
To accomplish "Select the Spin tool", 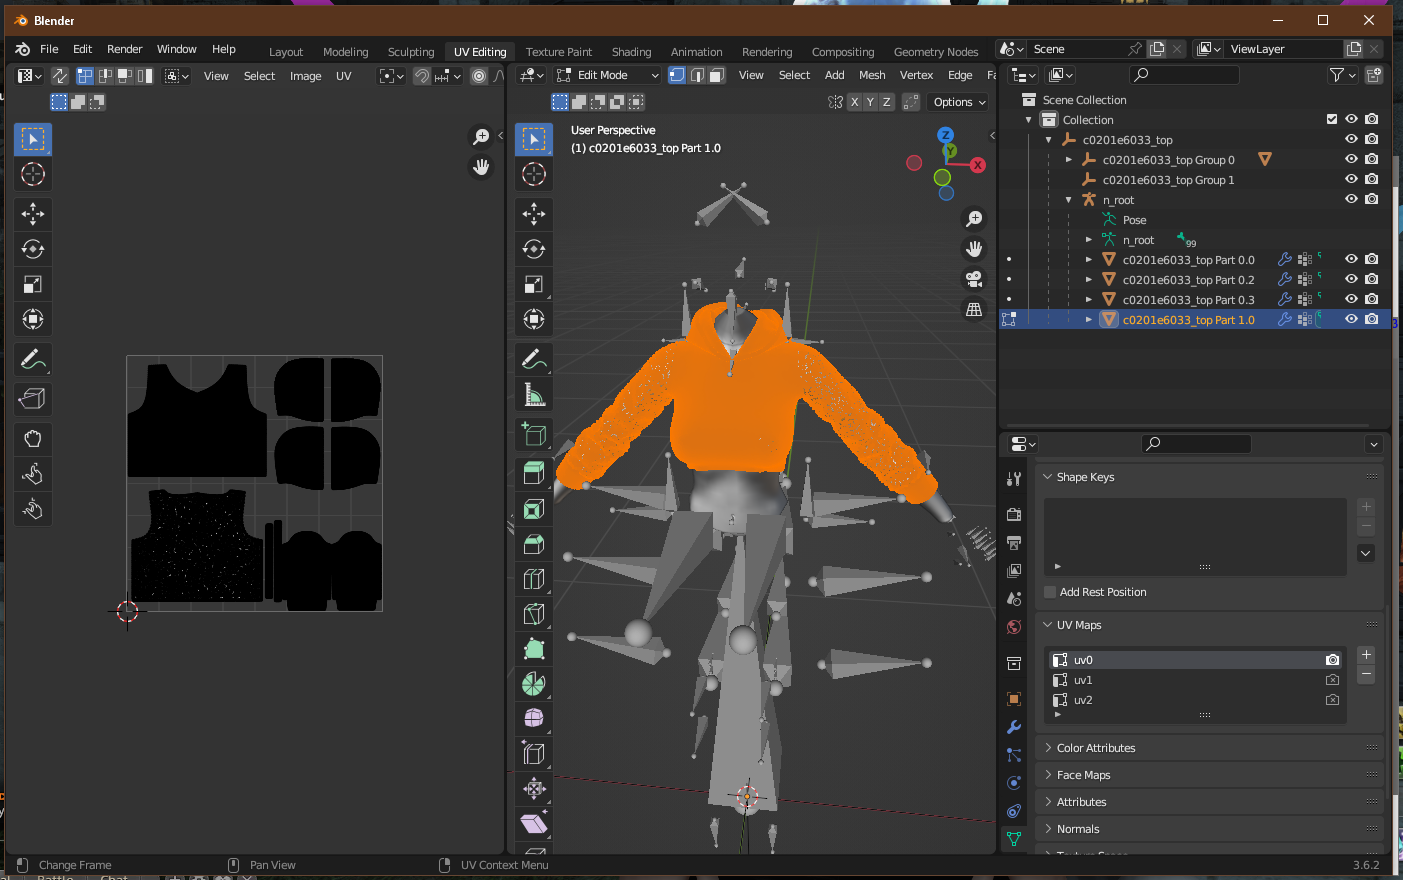I will [x=534, y=684].
